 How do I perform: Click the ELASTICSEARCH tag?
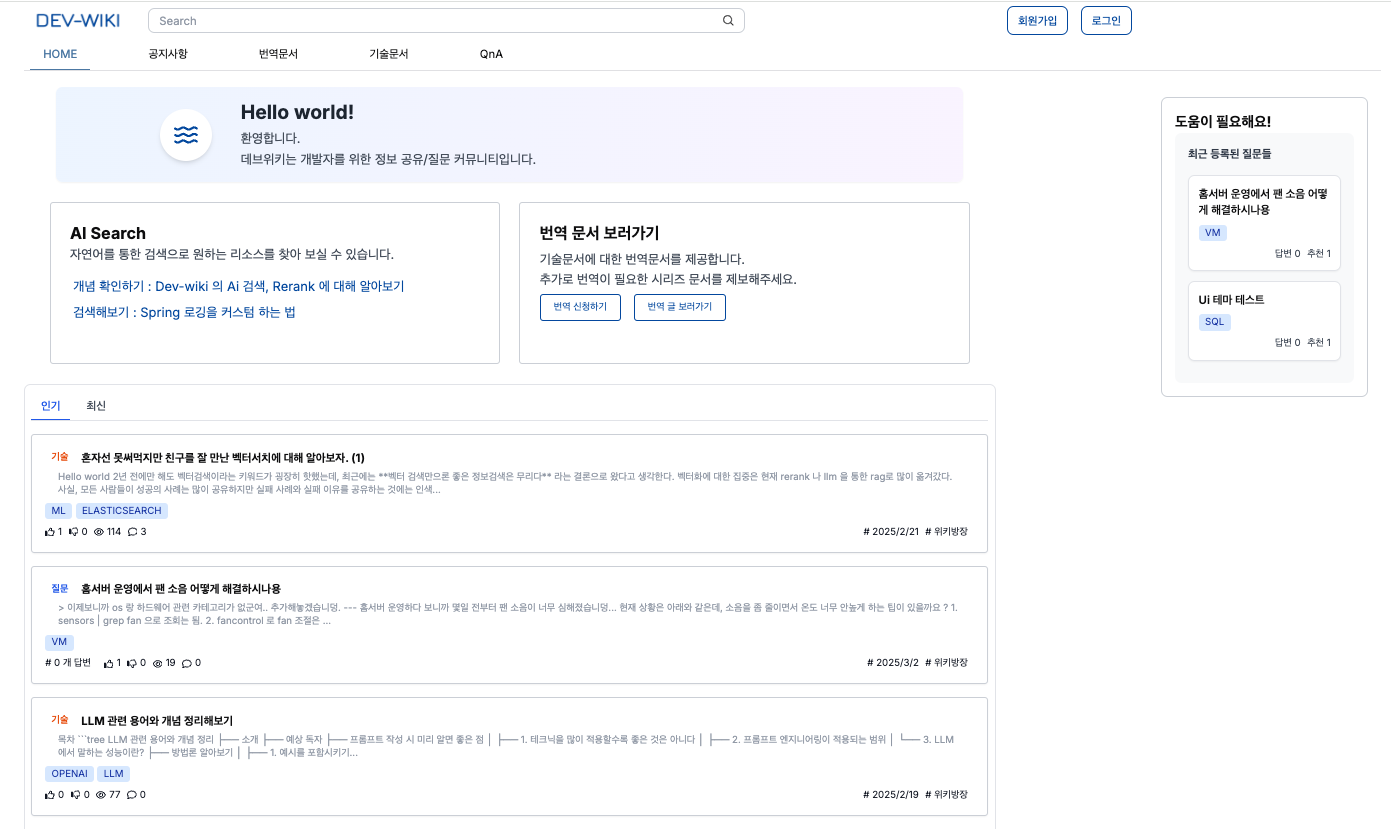pyautogui.click(x=121, y=511)
